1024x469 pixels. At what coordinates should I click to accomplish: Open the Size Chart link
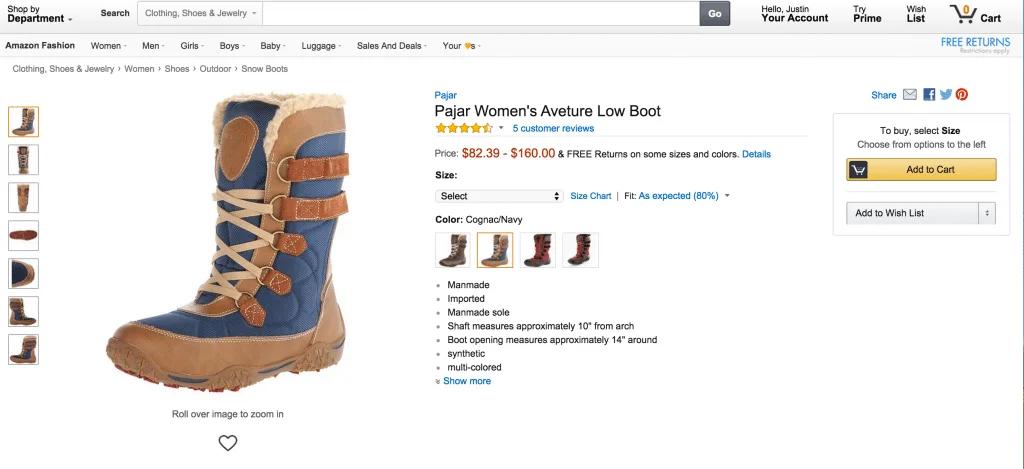tap(590, 196)
